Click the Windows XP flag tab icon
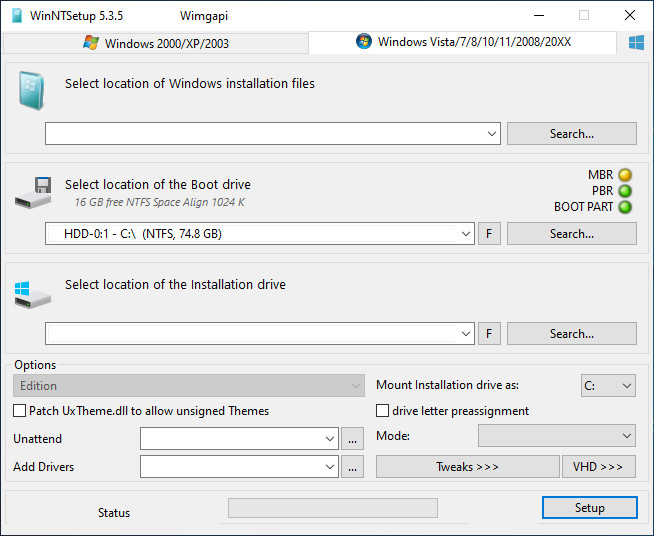Screen dimensions: 654x536 [91, 43]
